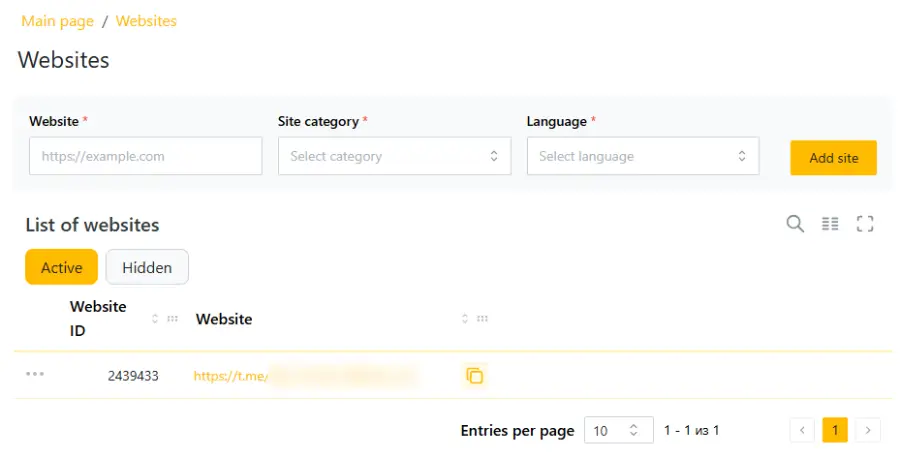The image size is (900, 458).
Task: Open the Select category dropdown
Action: [394, 156]
